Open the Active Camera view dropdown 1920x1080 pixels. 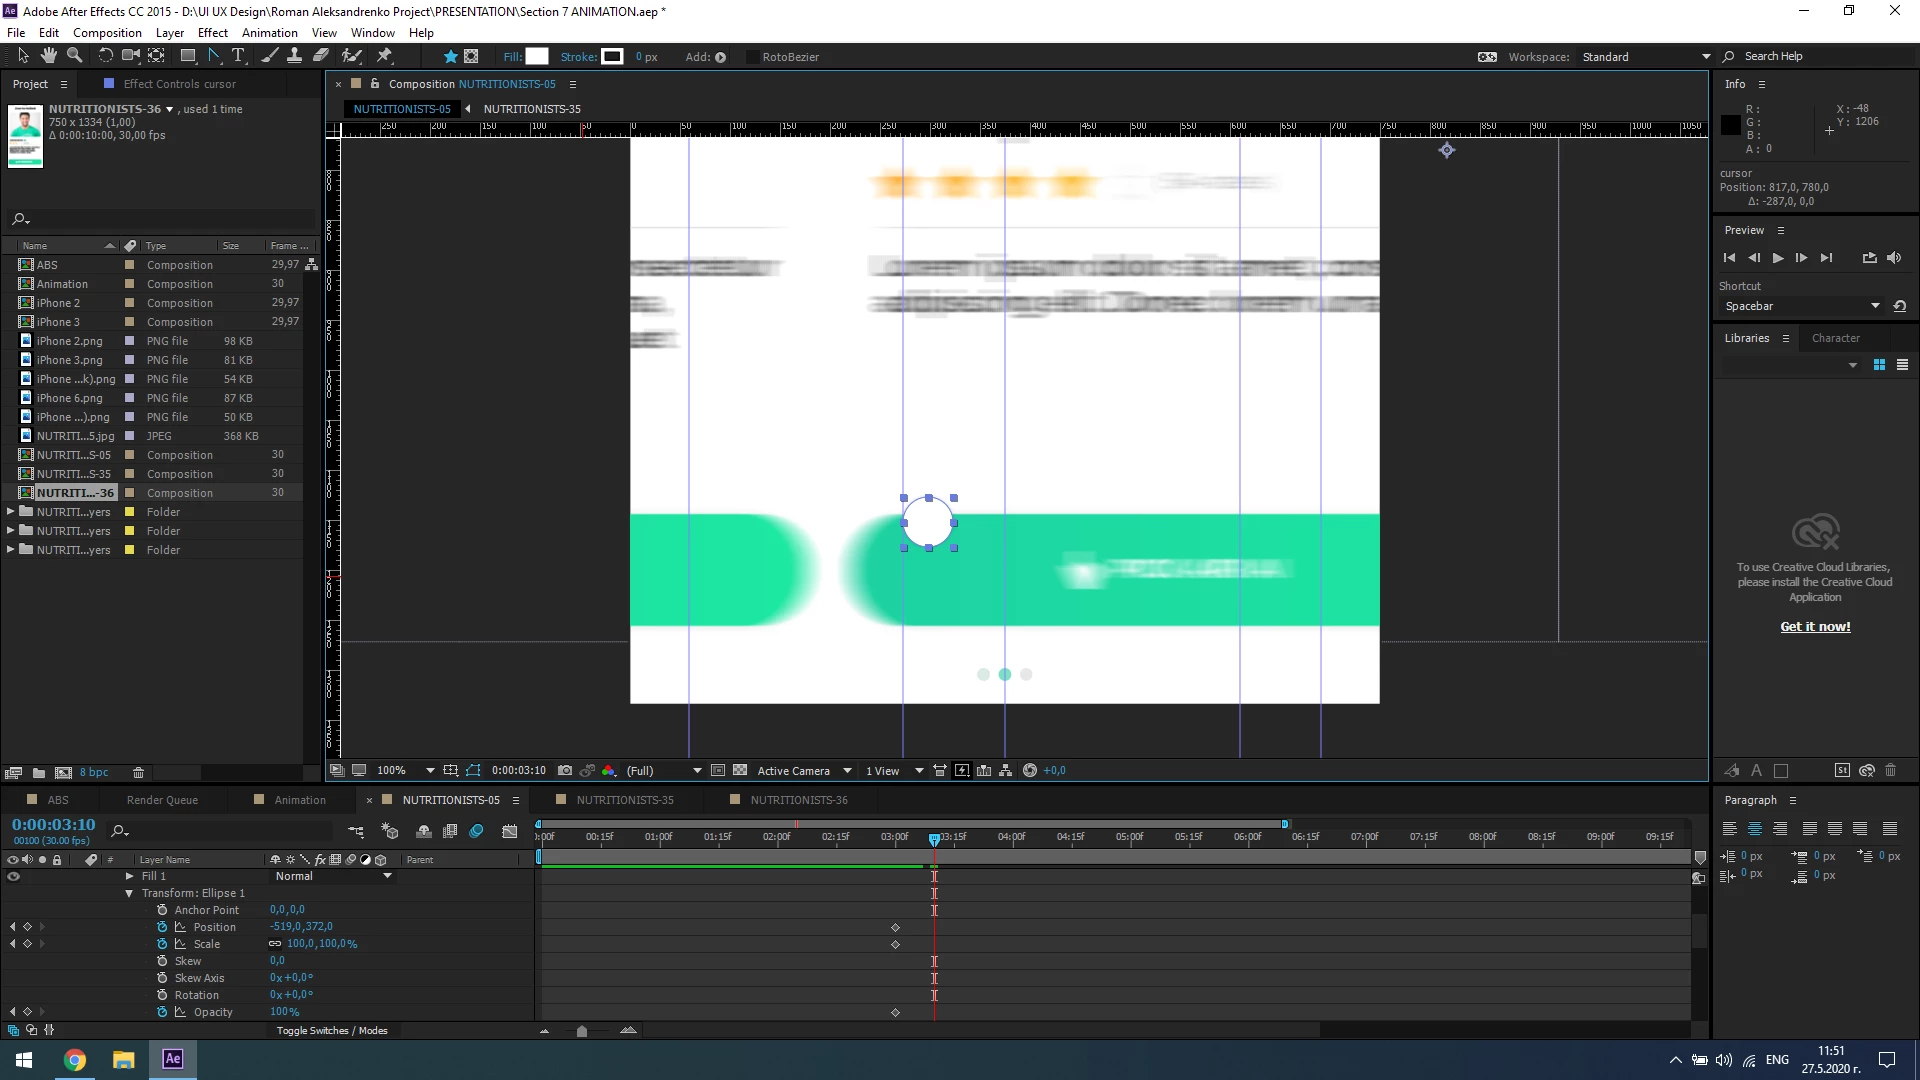804,771
